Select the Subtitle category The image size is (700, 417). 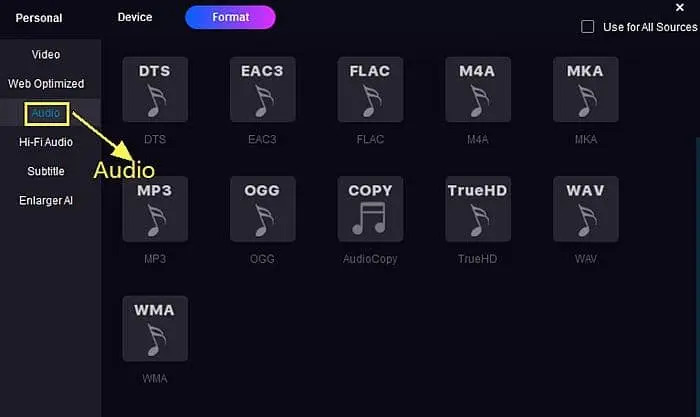[46, 171]
